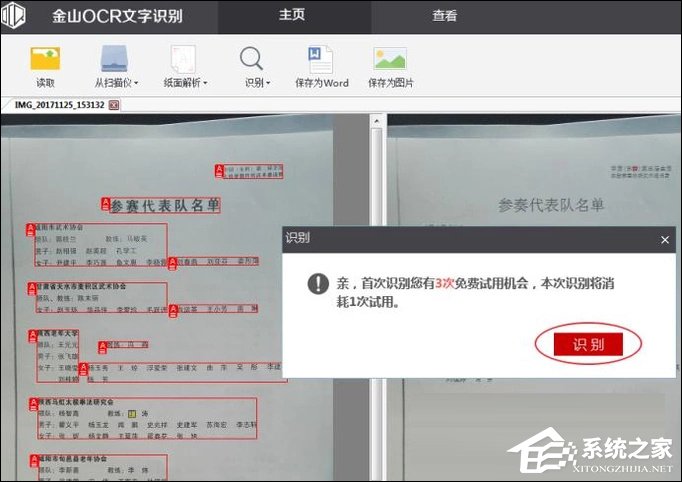Click the Kingsoft OCR app logo
The height and width of the screenshot is (482, 682).
(15, 16)
